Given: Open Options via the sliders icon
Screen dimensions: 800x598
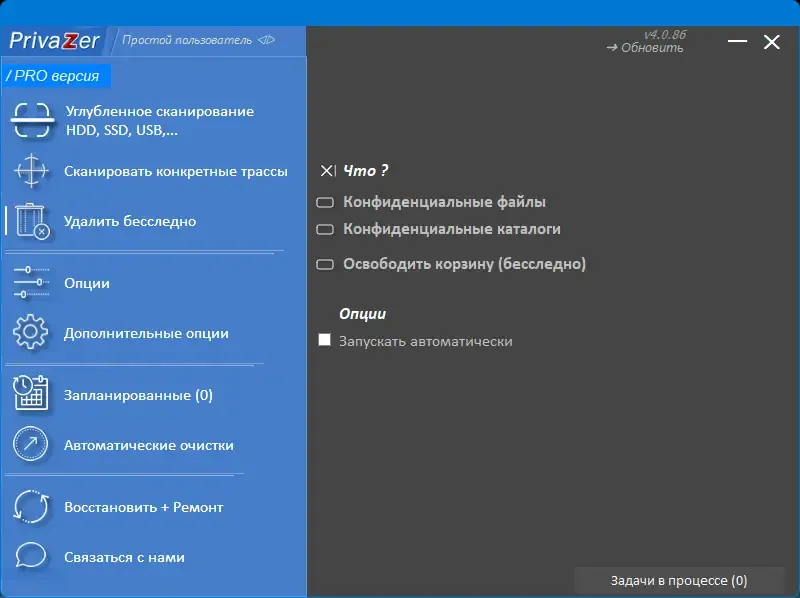Looking at the screenshot, I should 31,283.
